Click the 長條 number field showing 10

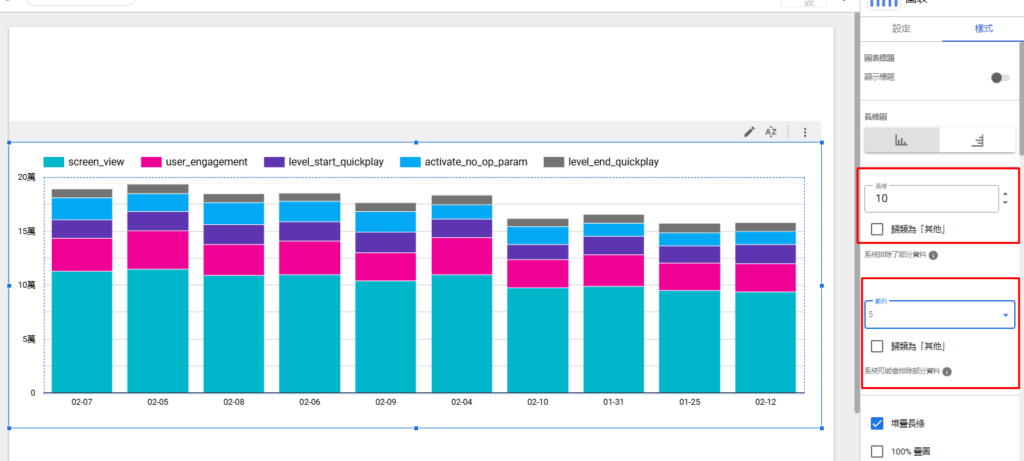coord(930,199)
